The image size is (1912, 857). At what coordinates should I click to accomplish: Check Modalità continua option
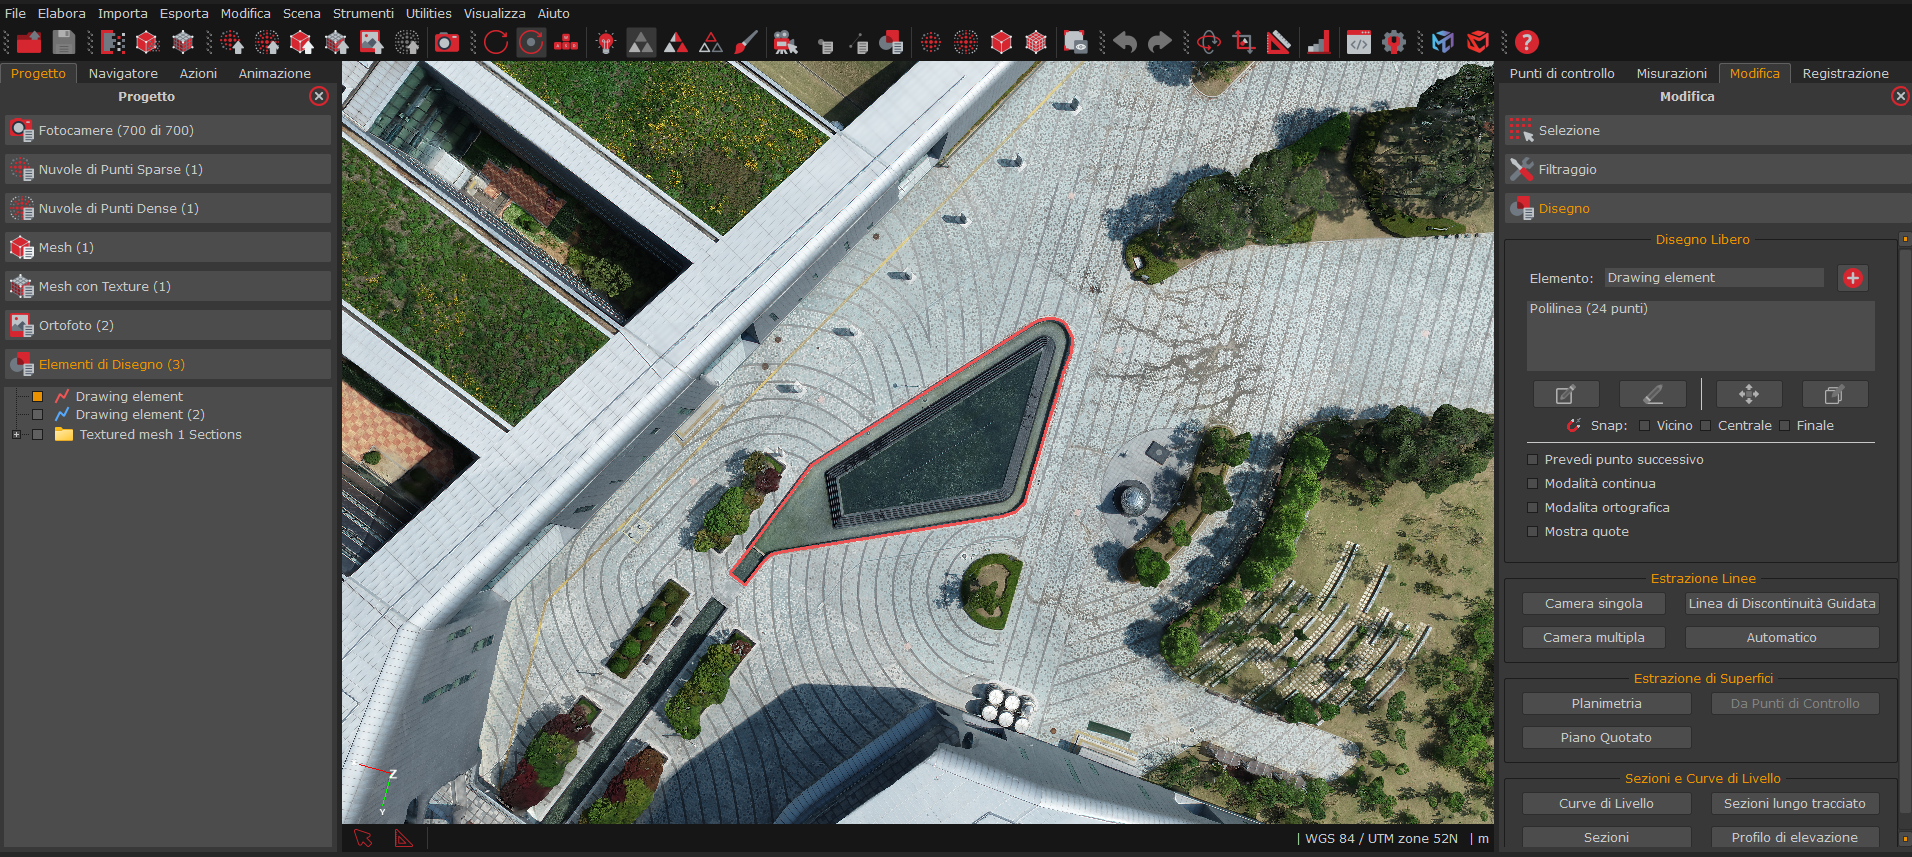[1532, 483]
